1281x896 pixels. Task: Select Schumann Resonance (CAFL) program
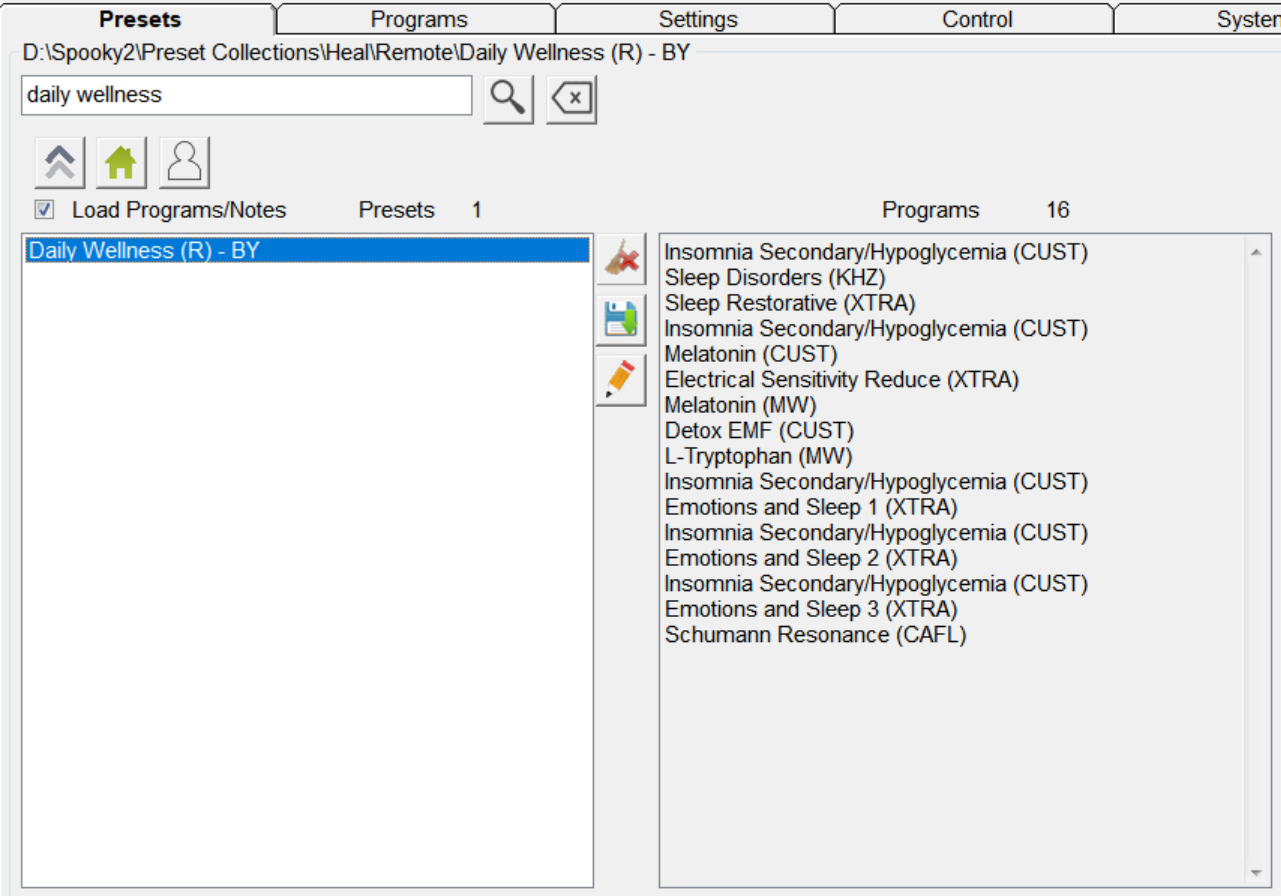point(815,635)
